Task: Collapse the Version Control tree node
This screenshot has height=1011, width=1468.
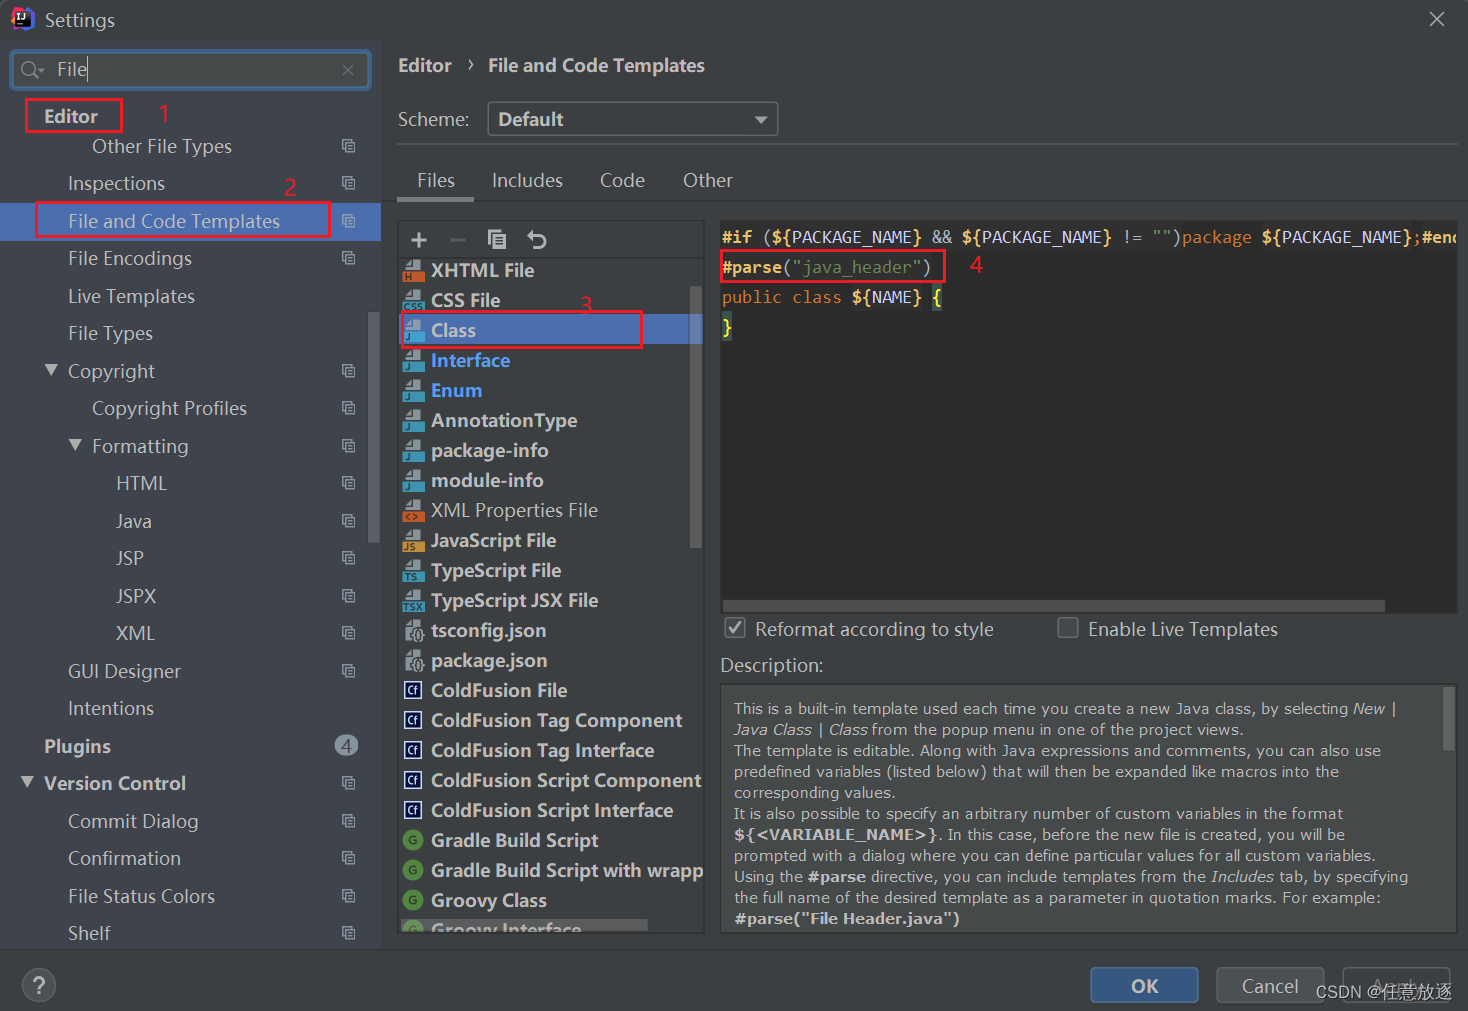Action: point(27,782)
